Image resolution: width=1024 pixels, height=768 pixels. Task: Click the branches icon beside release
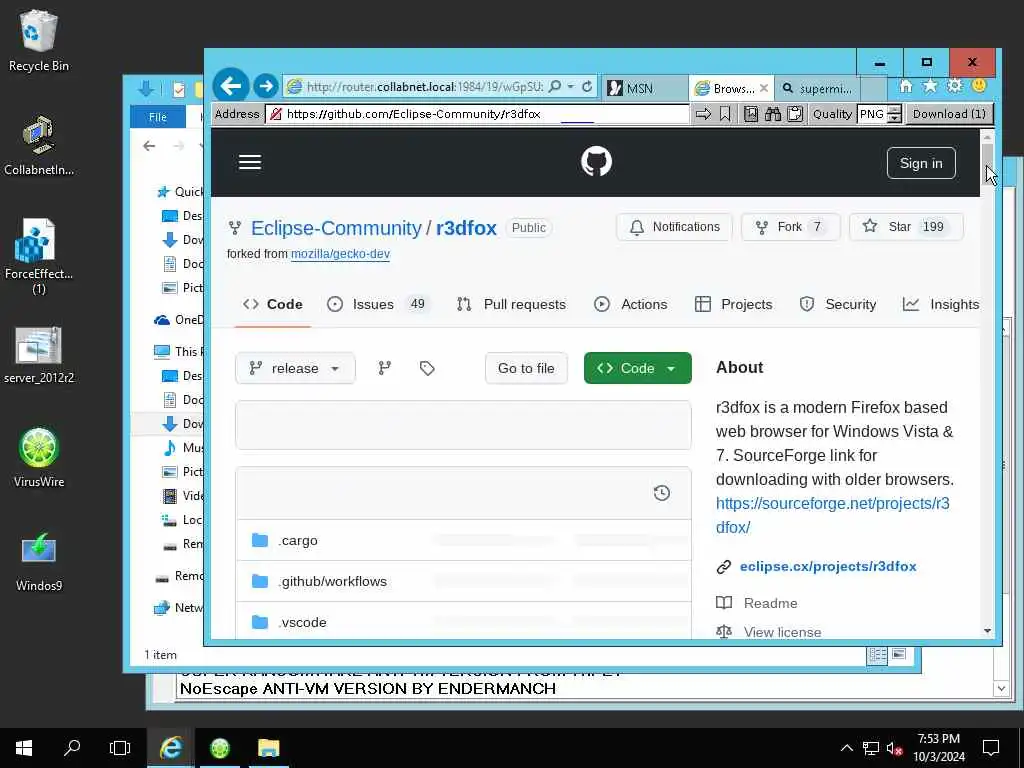385,368
